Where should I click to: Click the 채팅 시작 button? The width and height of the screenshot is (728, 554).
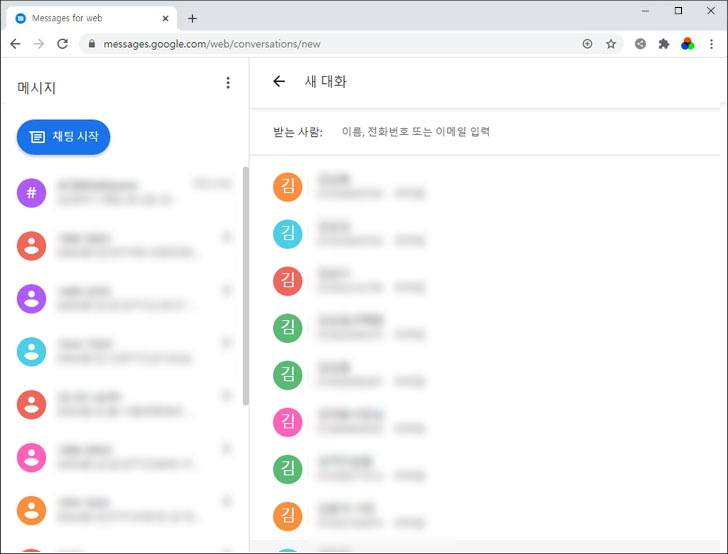click(x=64, y=137)
